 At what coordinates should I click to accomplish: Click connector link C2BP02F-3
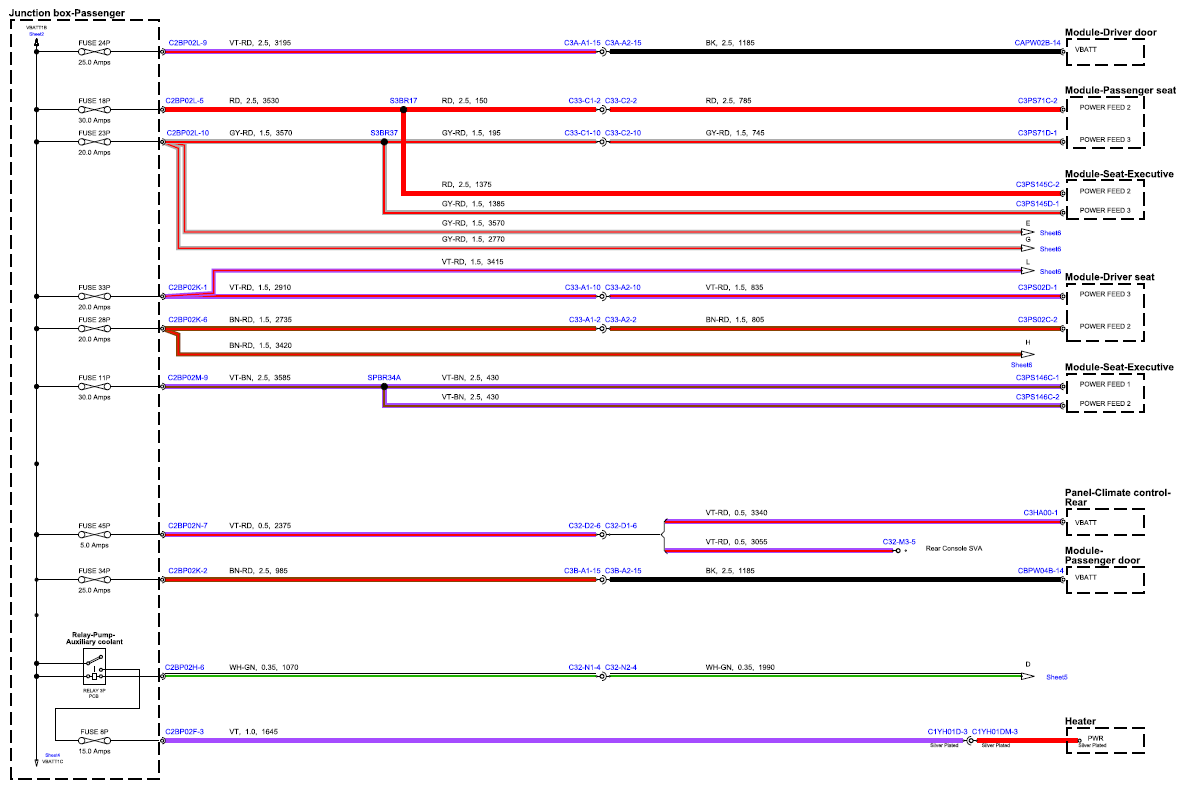(184, 732)
